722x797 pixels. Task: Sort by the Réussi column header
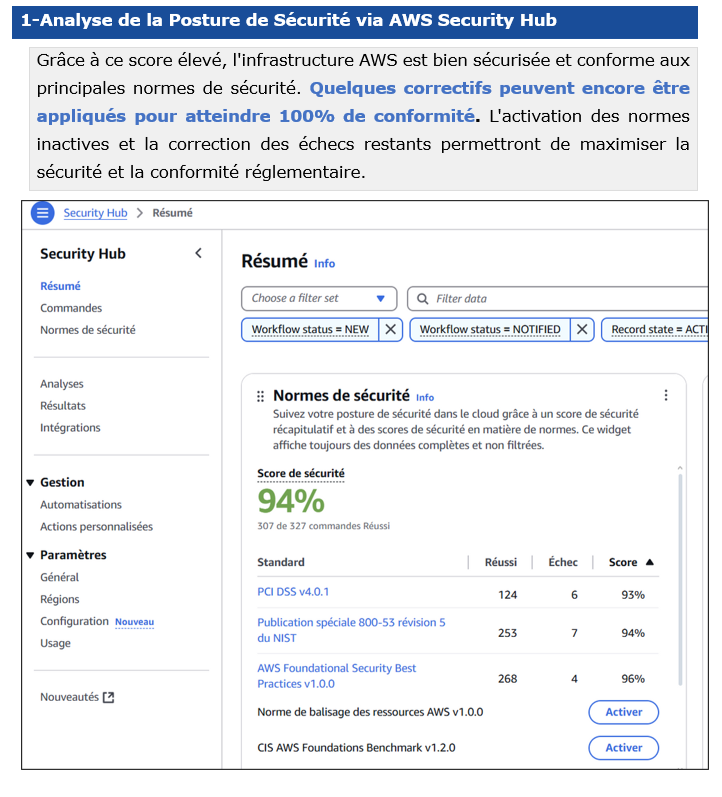[x=501, y=562]
